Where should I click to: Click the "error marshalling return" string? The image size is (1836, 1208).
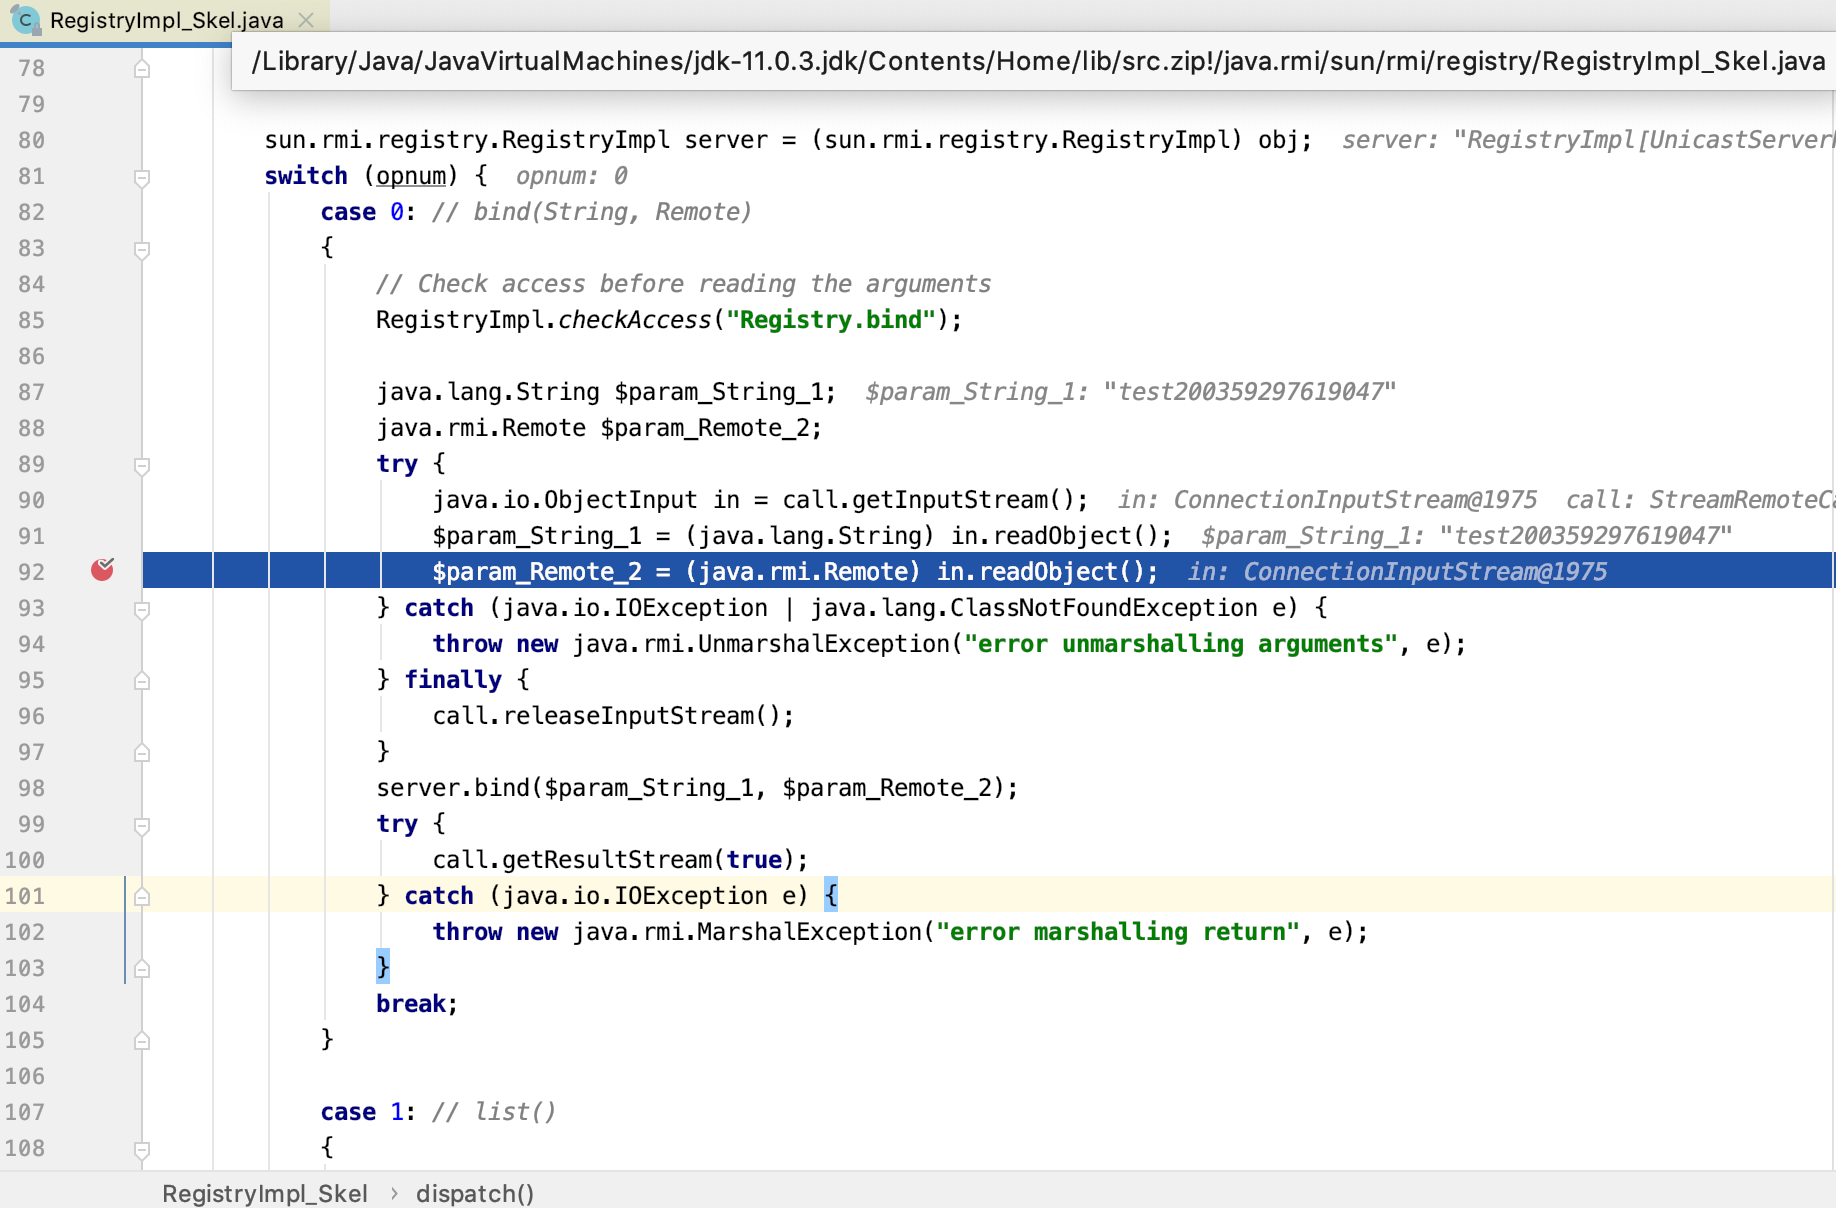click(x=1117, y=932)
